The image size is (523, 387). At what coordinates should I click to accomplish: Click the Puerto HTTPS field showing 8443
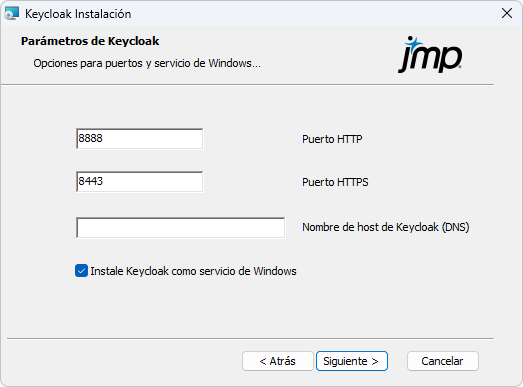[139, 181]
